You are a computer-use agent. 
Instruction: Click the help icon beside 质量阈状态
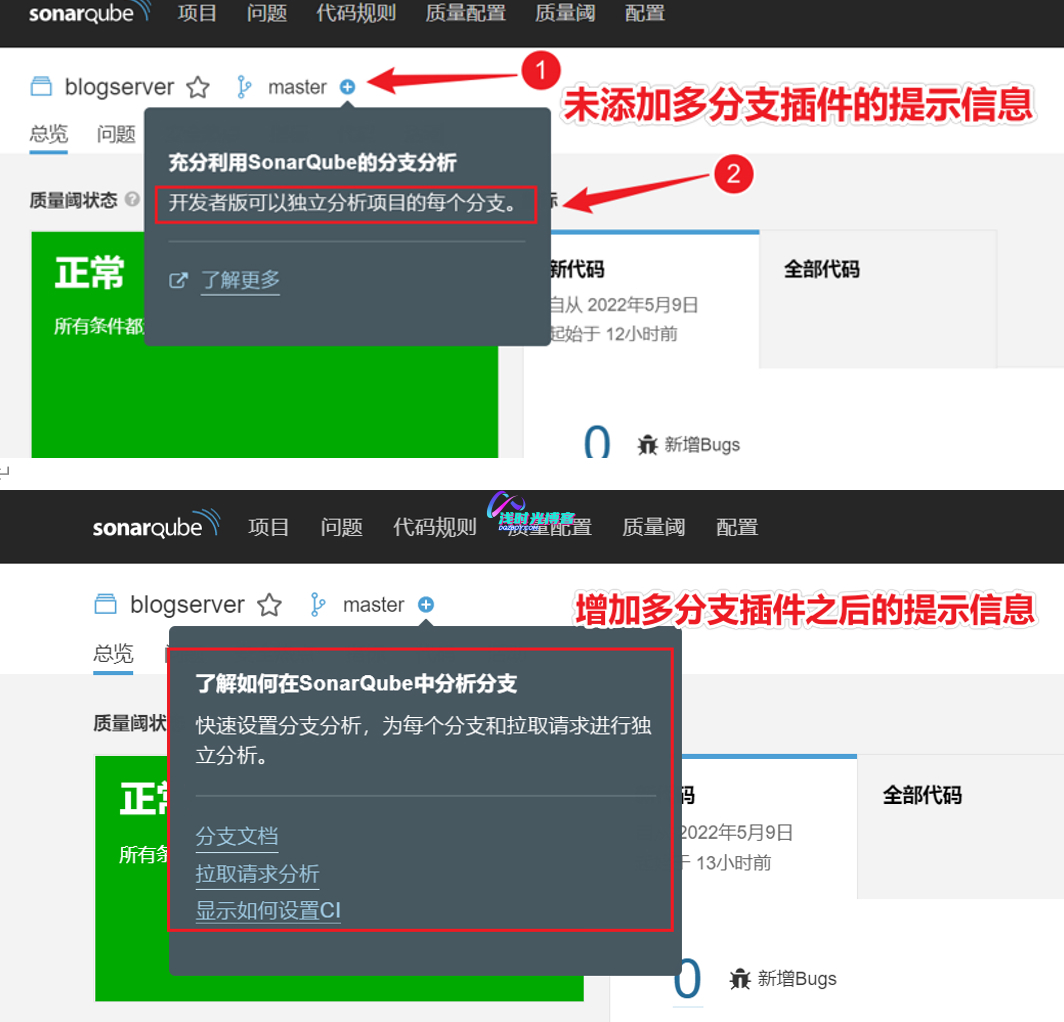132,200
